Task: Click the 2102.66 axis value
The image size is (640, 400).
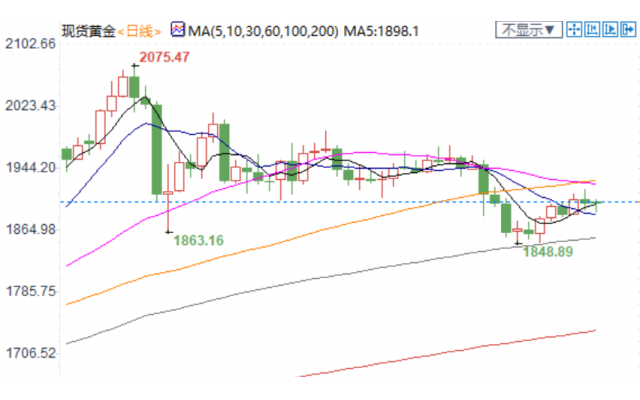Action: click(x=30, y=44)
